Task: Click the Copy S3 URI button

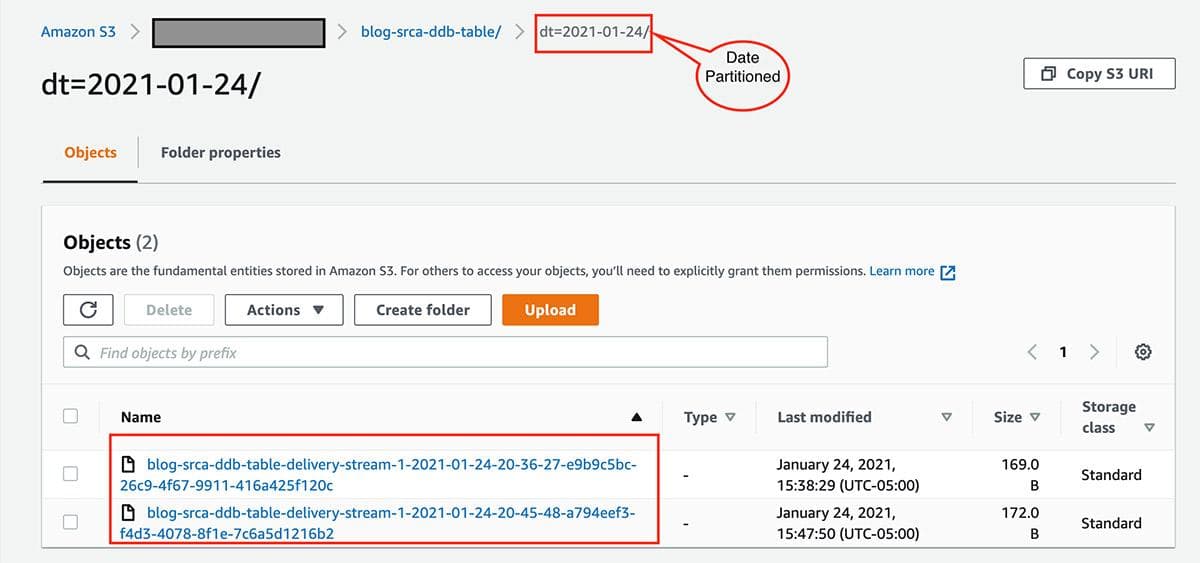Action: click(x=1099, y=74)
